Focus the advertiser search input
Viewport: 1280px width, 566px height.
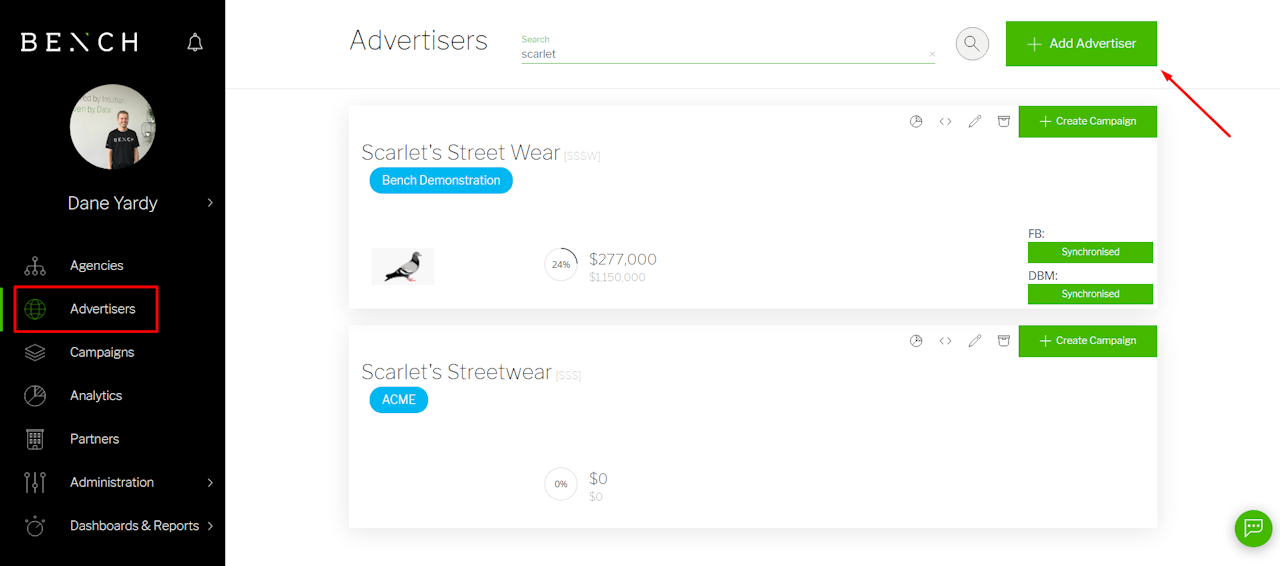720,54
